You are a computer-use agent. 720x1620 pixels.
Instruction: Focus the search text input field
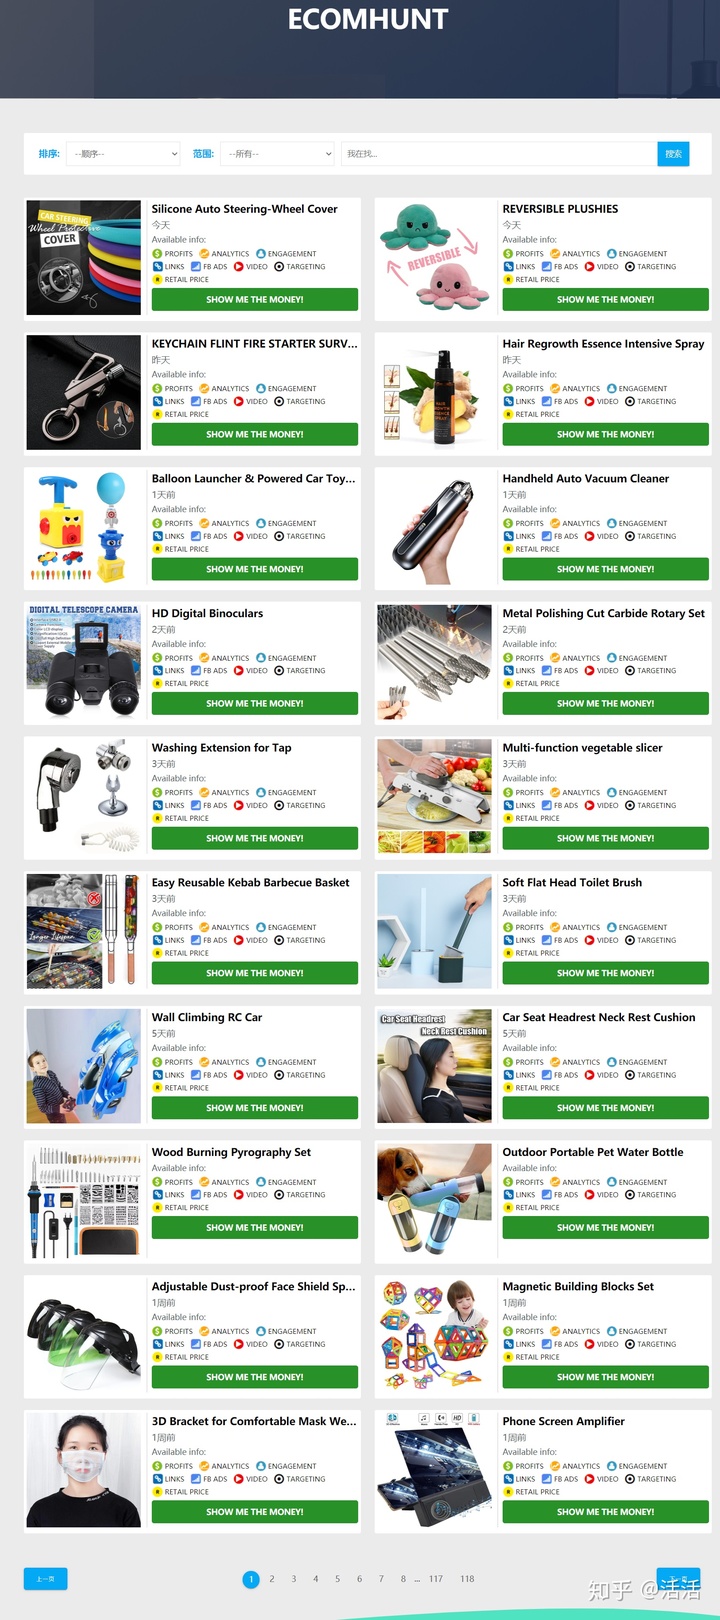tap(499, 154)
